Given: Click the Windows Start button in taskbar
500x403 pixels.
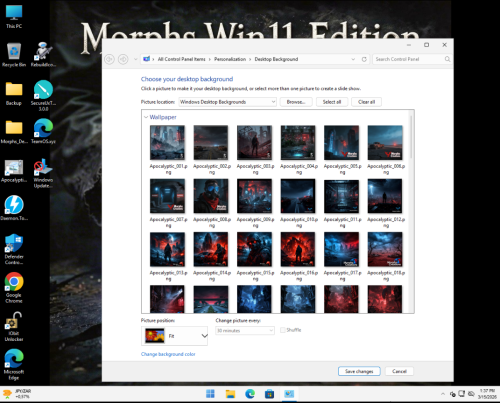Looking at the screenshot, I should tap(210, 394).
